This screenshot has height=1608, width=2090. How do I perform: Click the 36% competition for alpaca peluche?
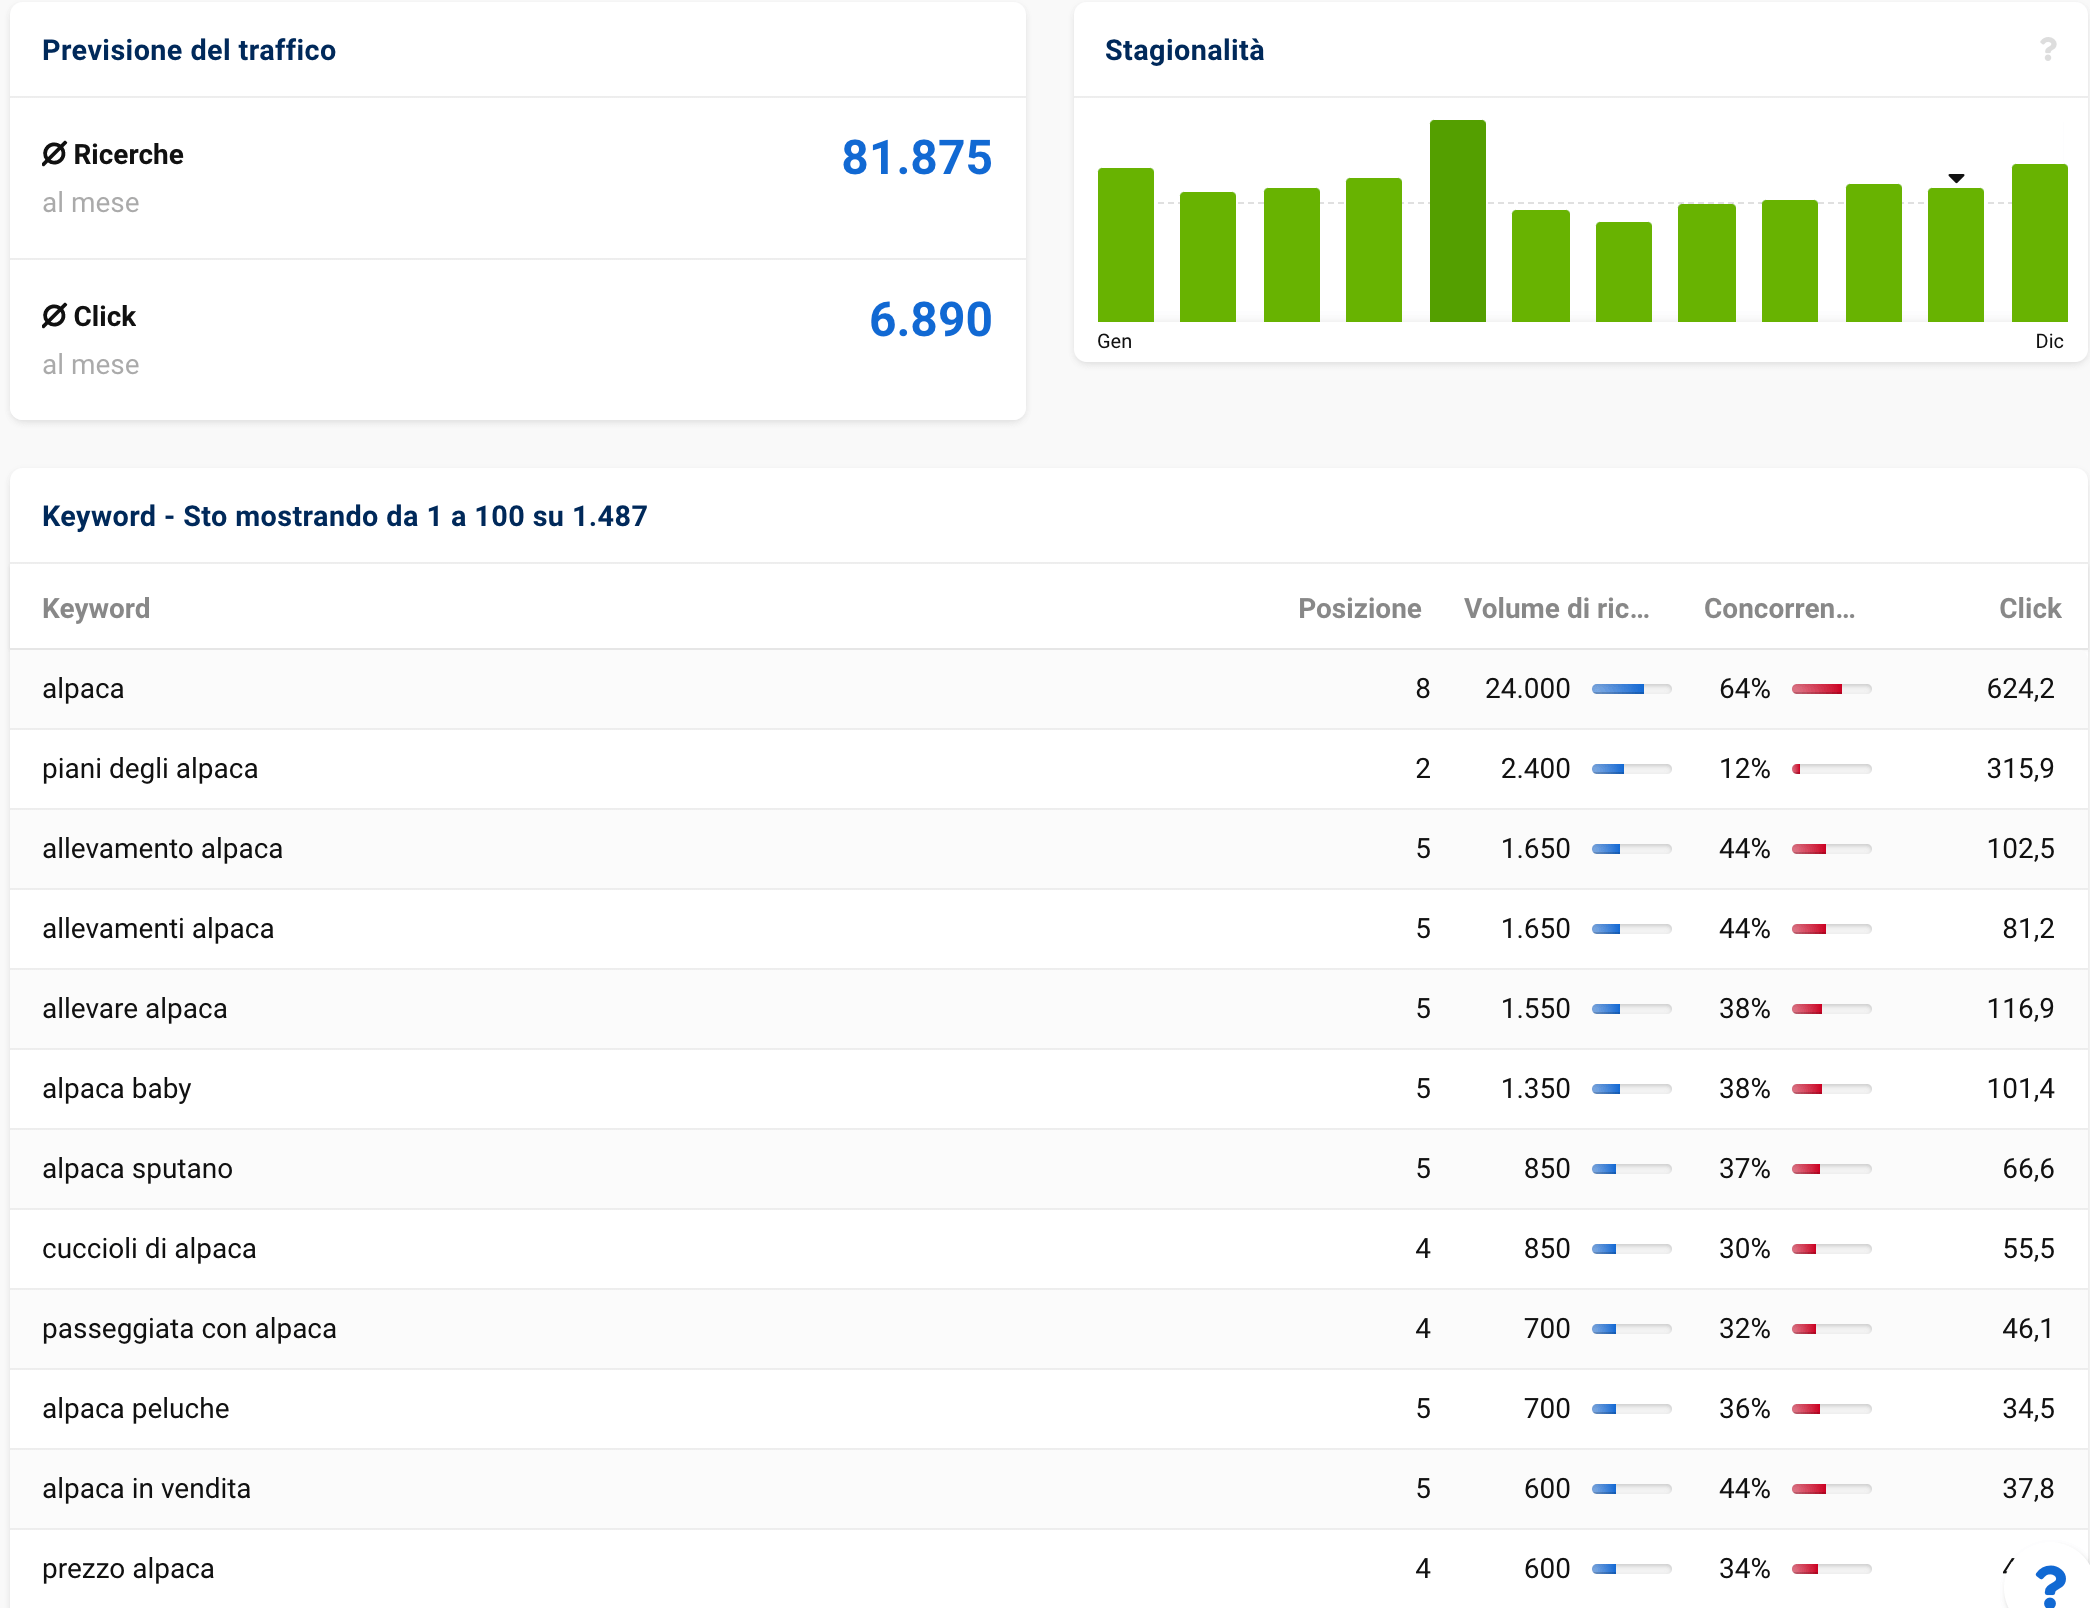tap(1744, 1409)
